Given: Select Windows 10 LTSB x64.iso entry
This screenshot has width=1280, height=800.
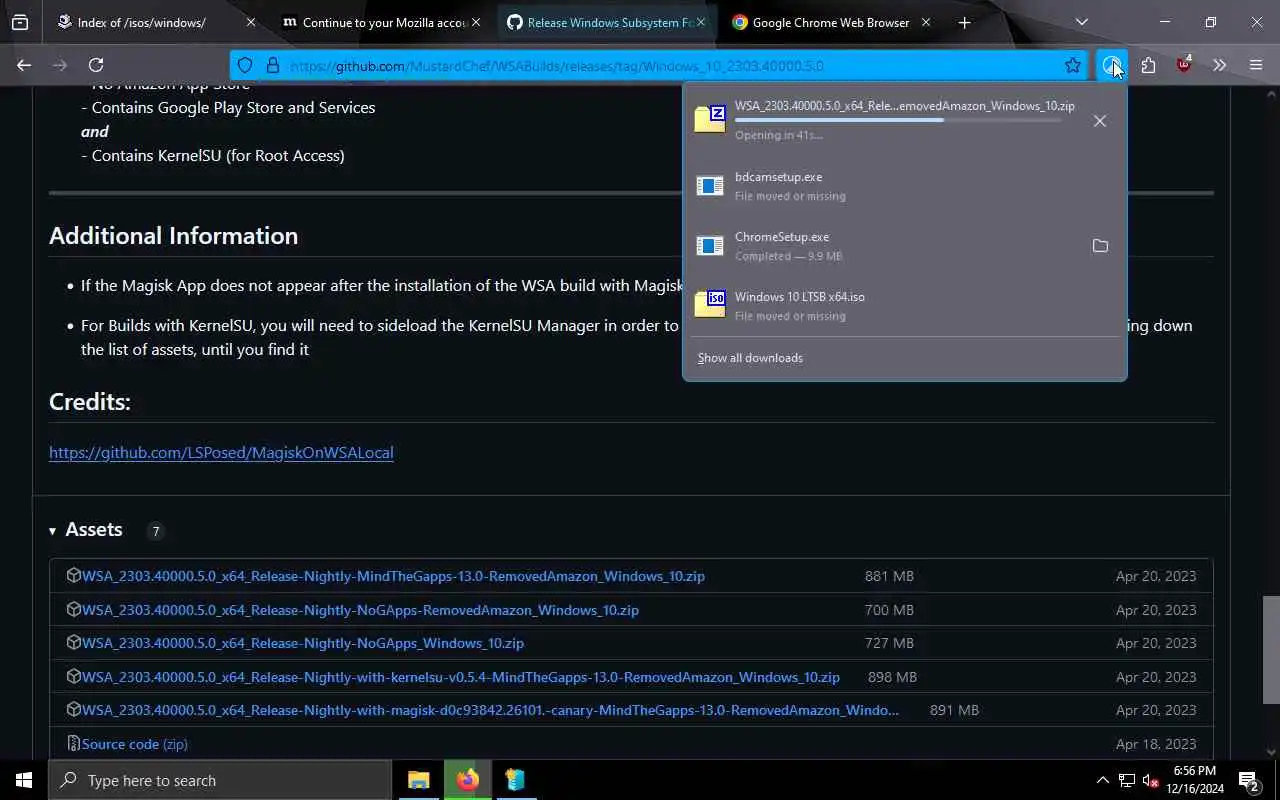Looking at the screenshot, I should pos(904,306).
